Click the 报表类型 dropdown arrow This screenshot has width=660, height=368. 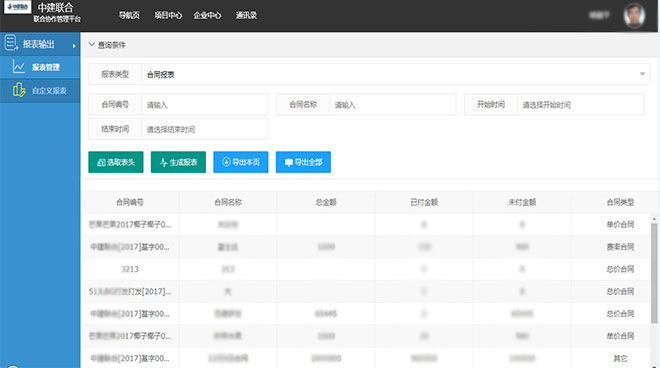click(x=642, y=74)
